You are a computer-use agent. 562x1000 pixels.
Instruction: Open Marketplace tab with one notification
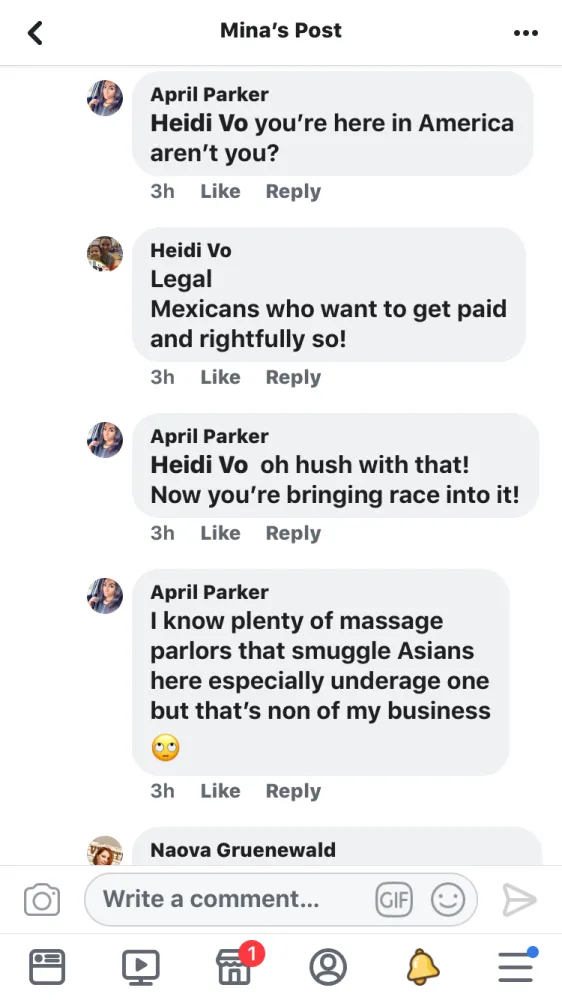click(236, 965)
